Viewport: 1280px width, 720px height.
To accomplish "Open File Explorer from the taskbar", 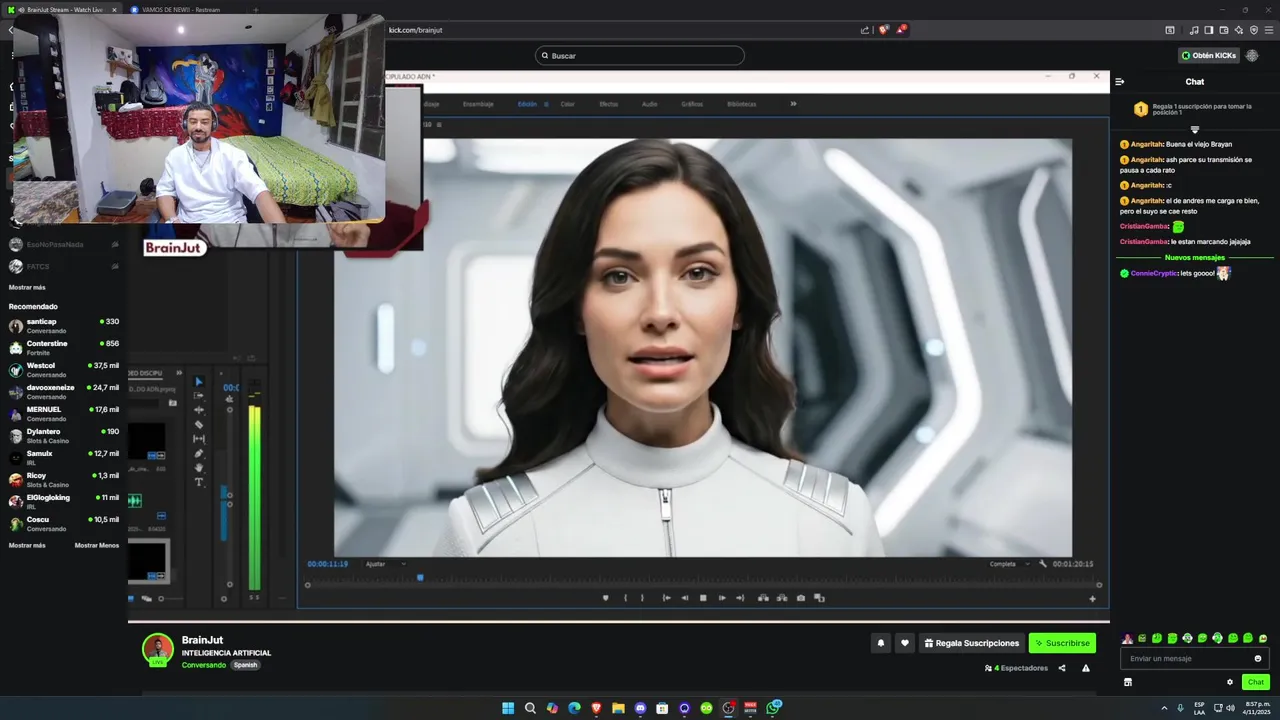I will point(618,708).
